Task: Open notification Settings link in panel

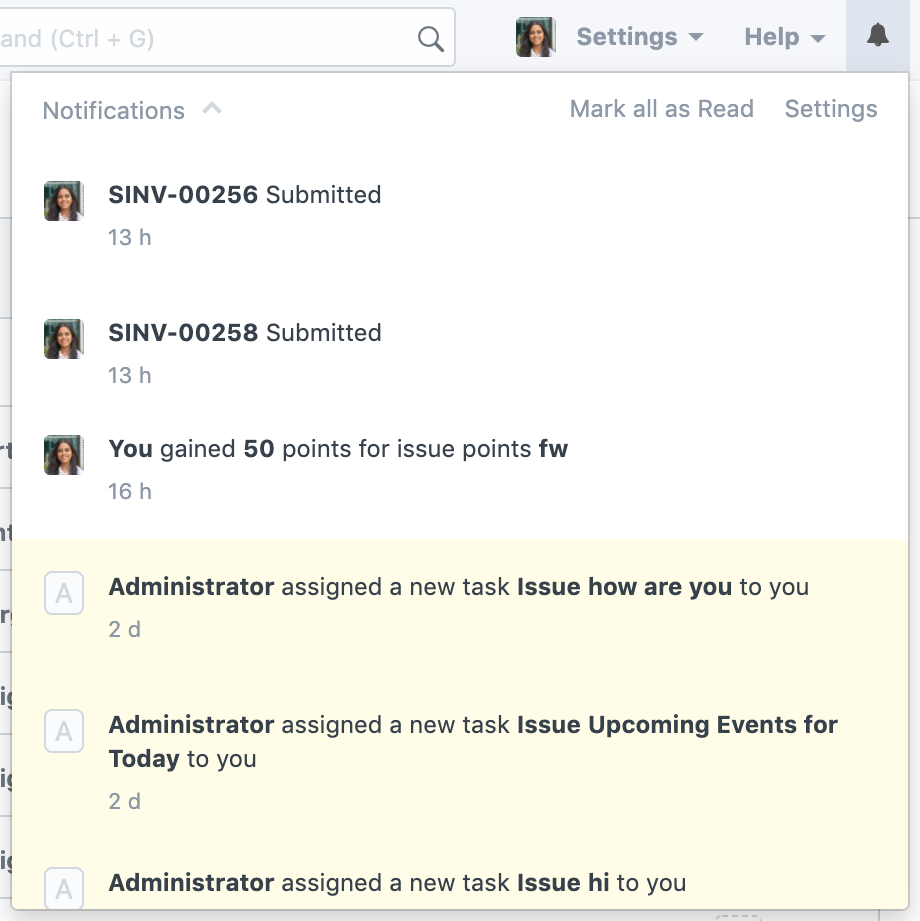Action: coord(830,109)
